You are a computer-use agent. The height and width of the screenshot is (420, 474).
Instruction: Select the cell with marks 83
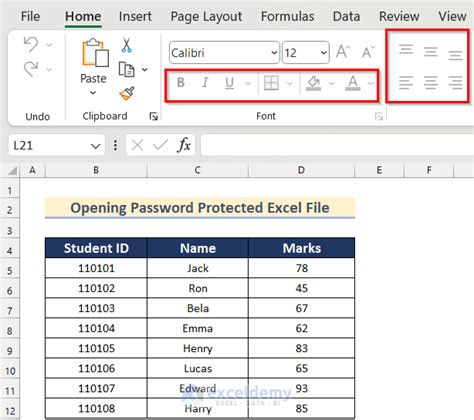click(x=302, y=348)
